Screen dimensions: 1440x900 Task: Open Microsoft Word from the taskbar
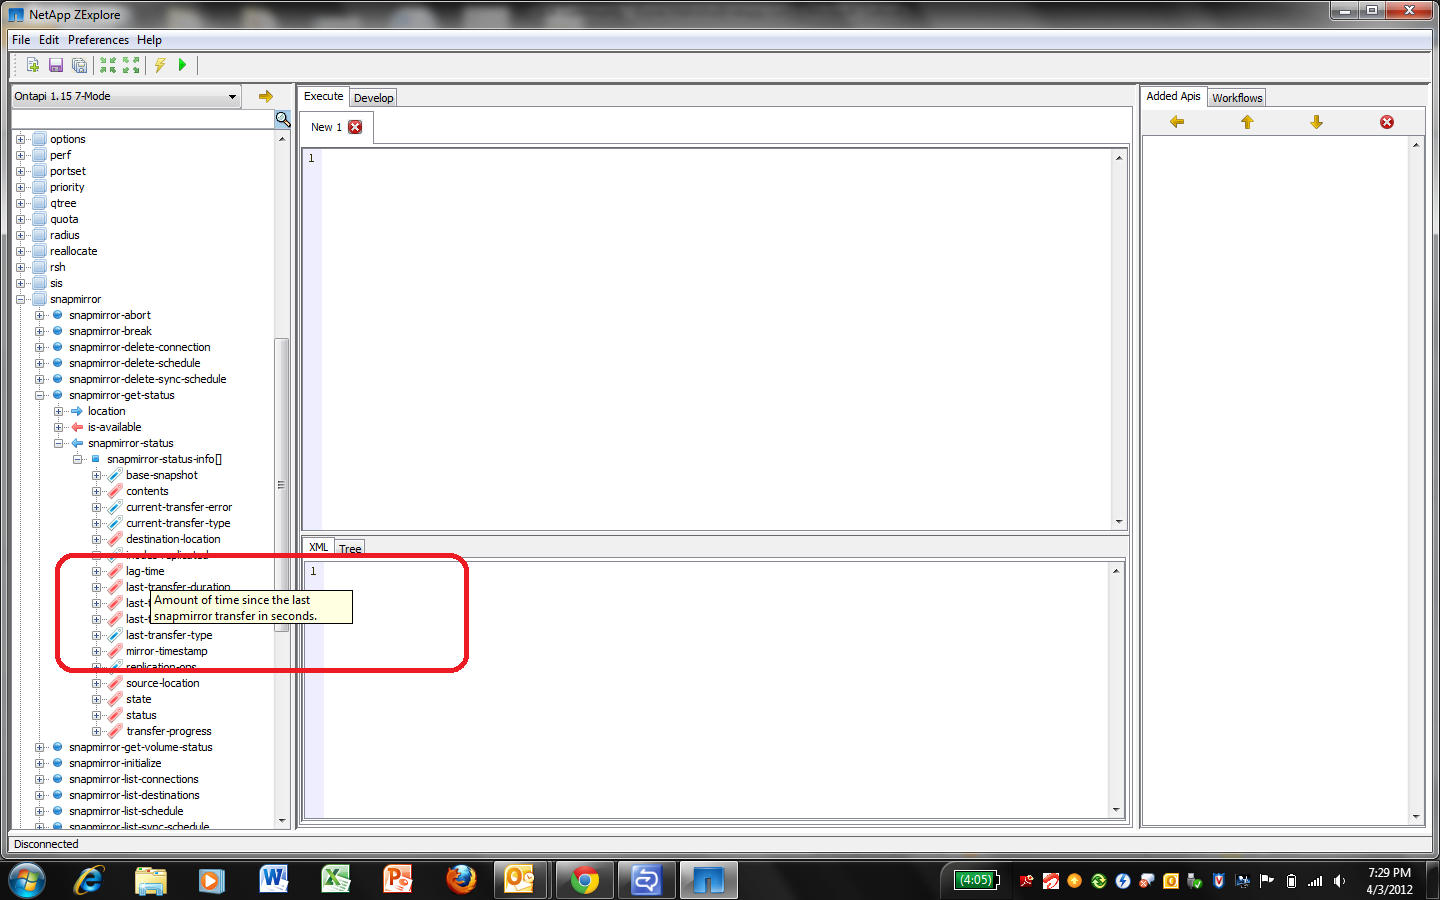(x=273, y=880)
